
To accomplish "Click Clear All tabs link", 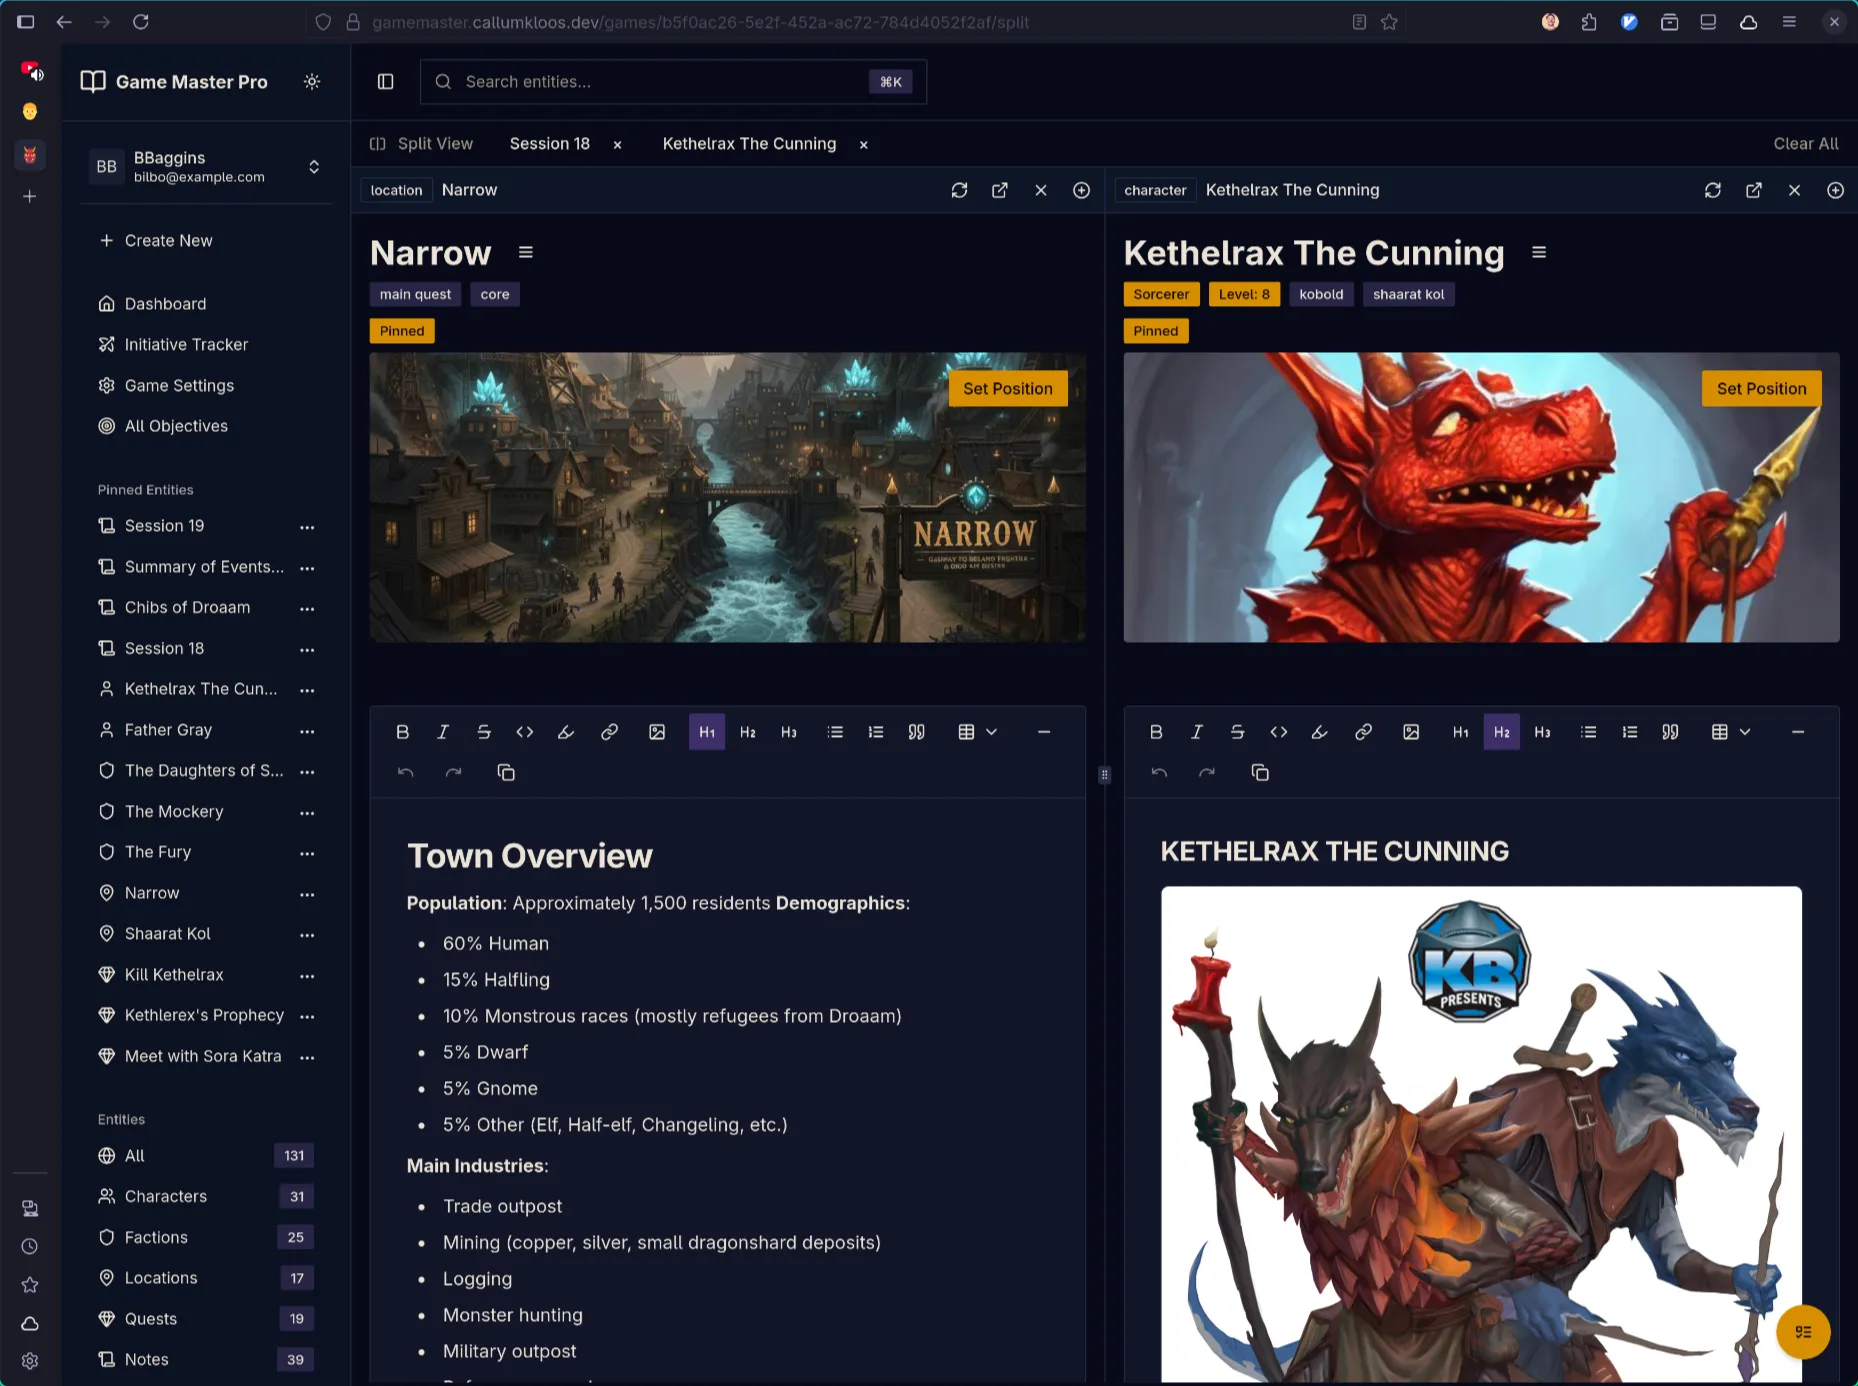I will [1805, 144].
